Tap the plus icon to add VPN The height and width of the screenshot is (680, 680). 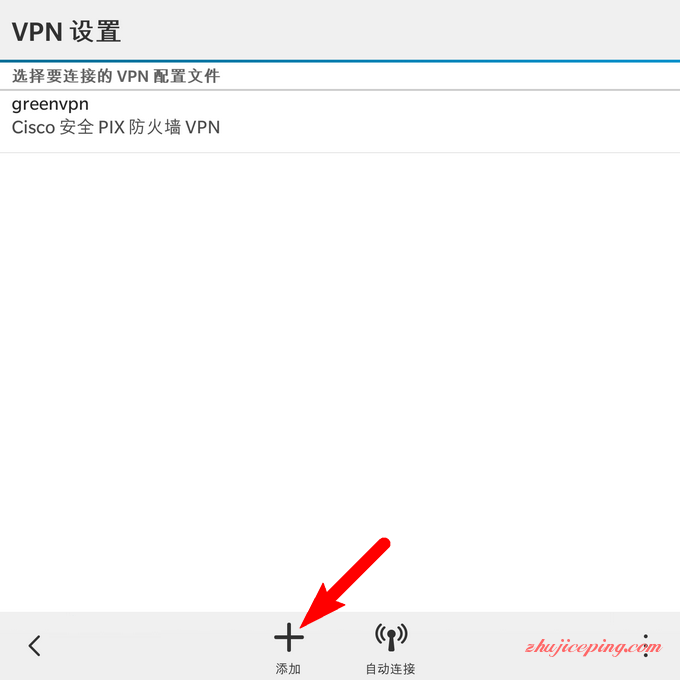[289, 637]
